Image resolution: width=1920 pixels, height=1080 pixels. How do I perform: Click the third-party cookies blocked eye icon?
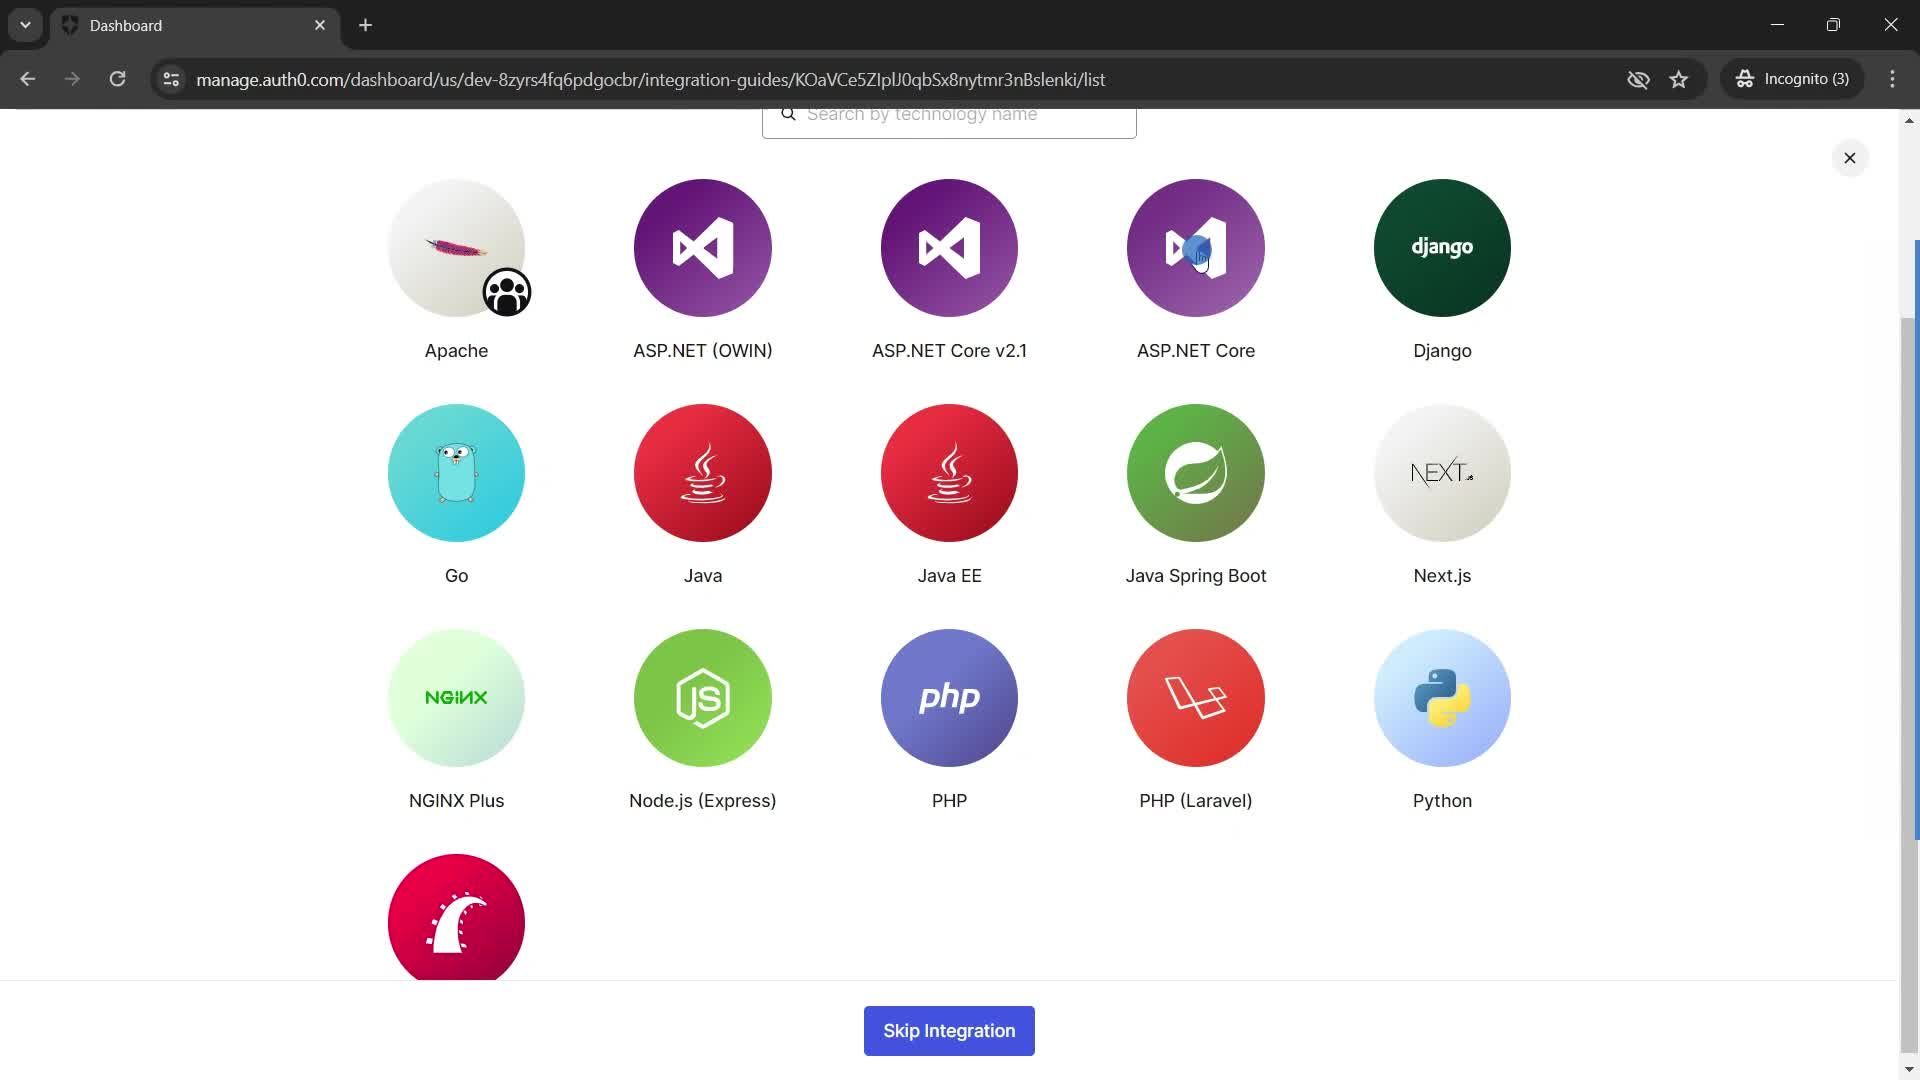pyautogui.click(x=1638, y=79)
